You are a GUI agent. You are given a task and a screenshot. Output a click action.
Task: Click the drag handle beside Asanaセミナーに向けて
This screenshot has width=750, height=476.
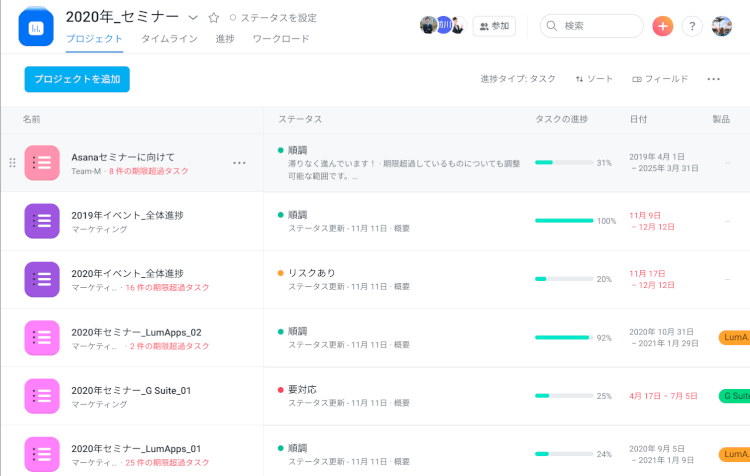(12, 163)
